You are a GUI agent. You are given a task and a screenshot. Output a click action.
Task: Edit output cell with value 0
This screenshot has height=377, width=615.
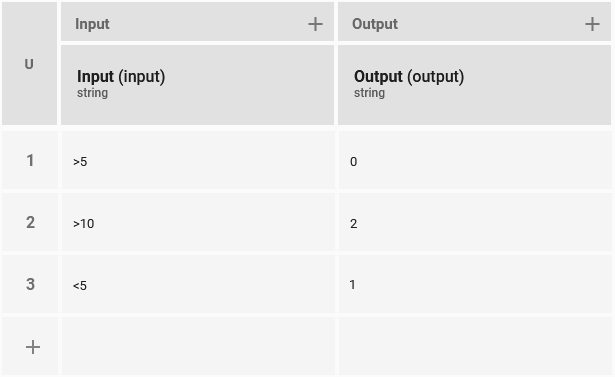475,160
